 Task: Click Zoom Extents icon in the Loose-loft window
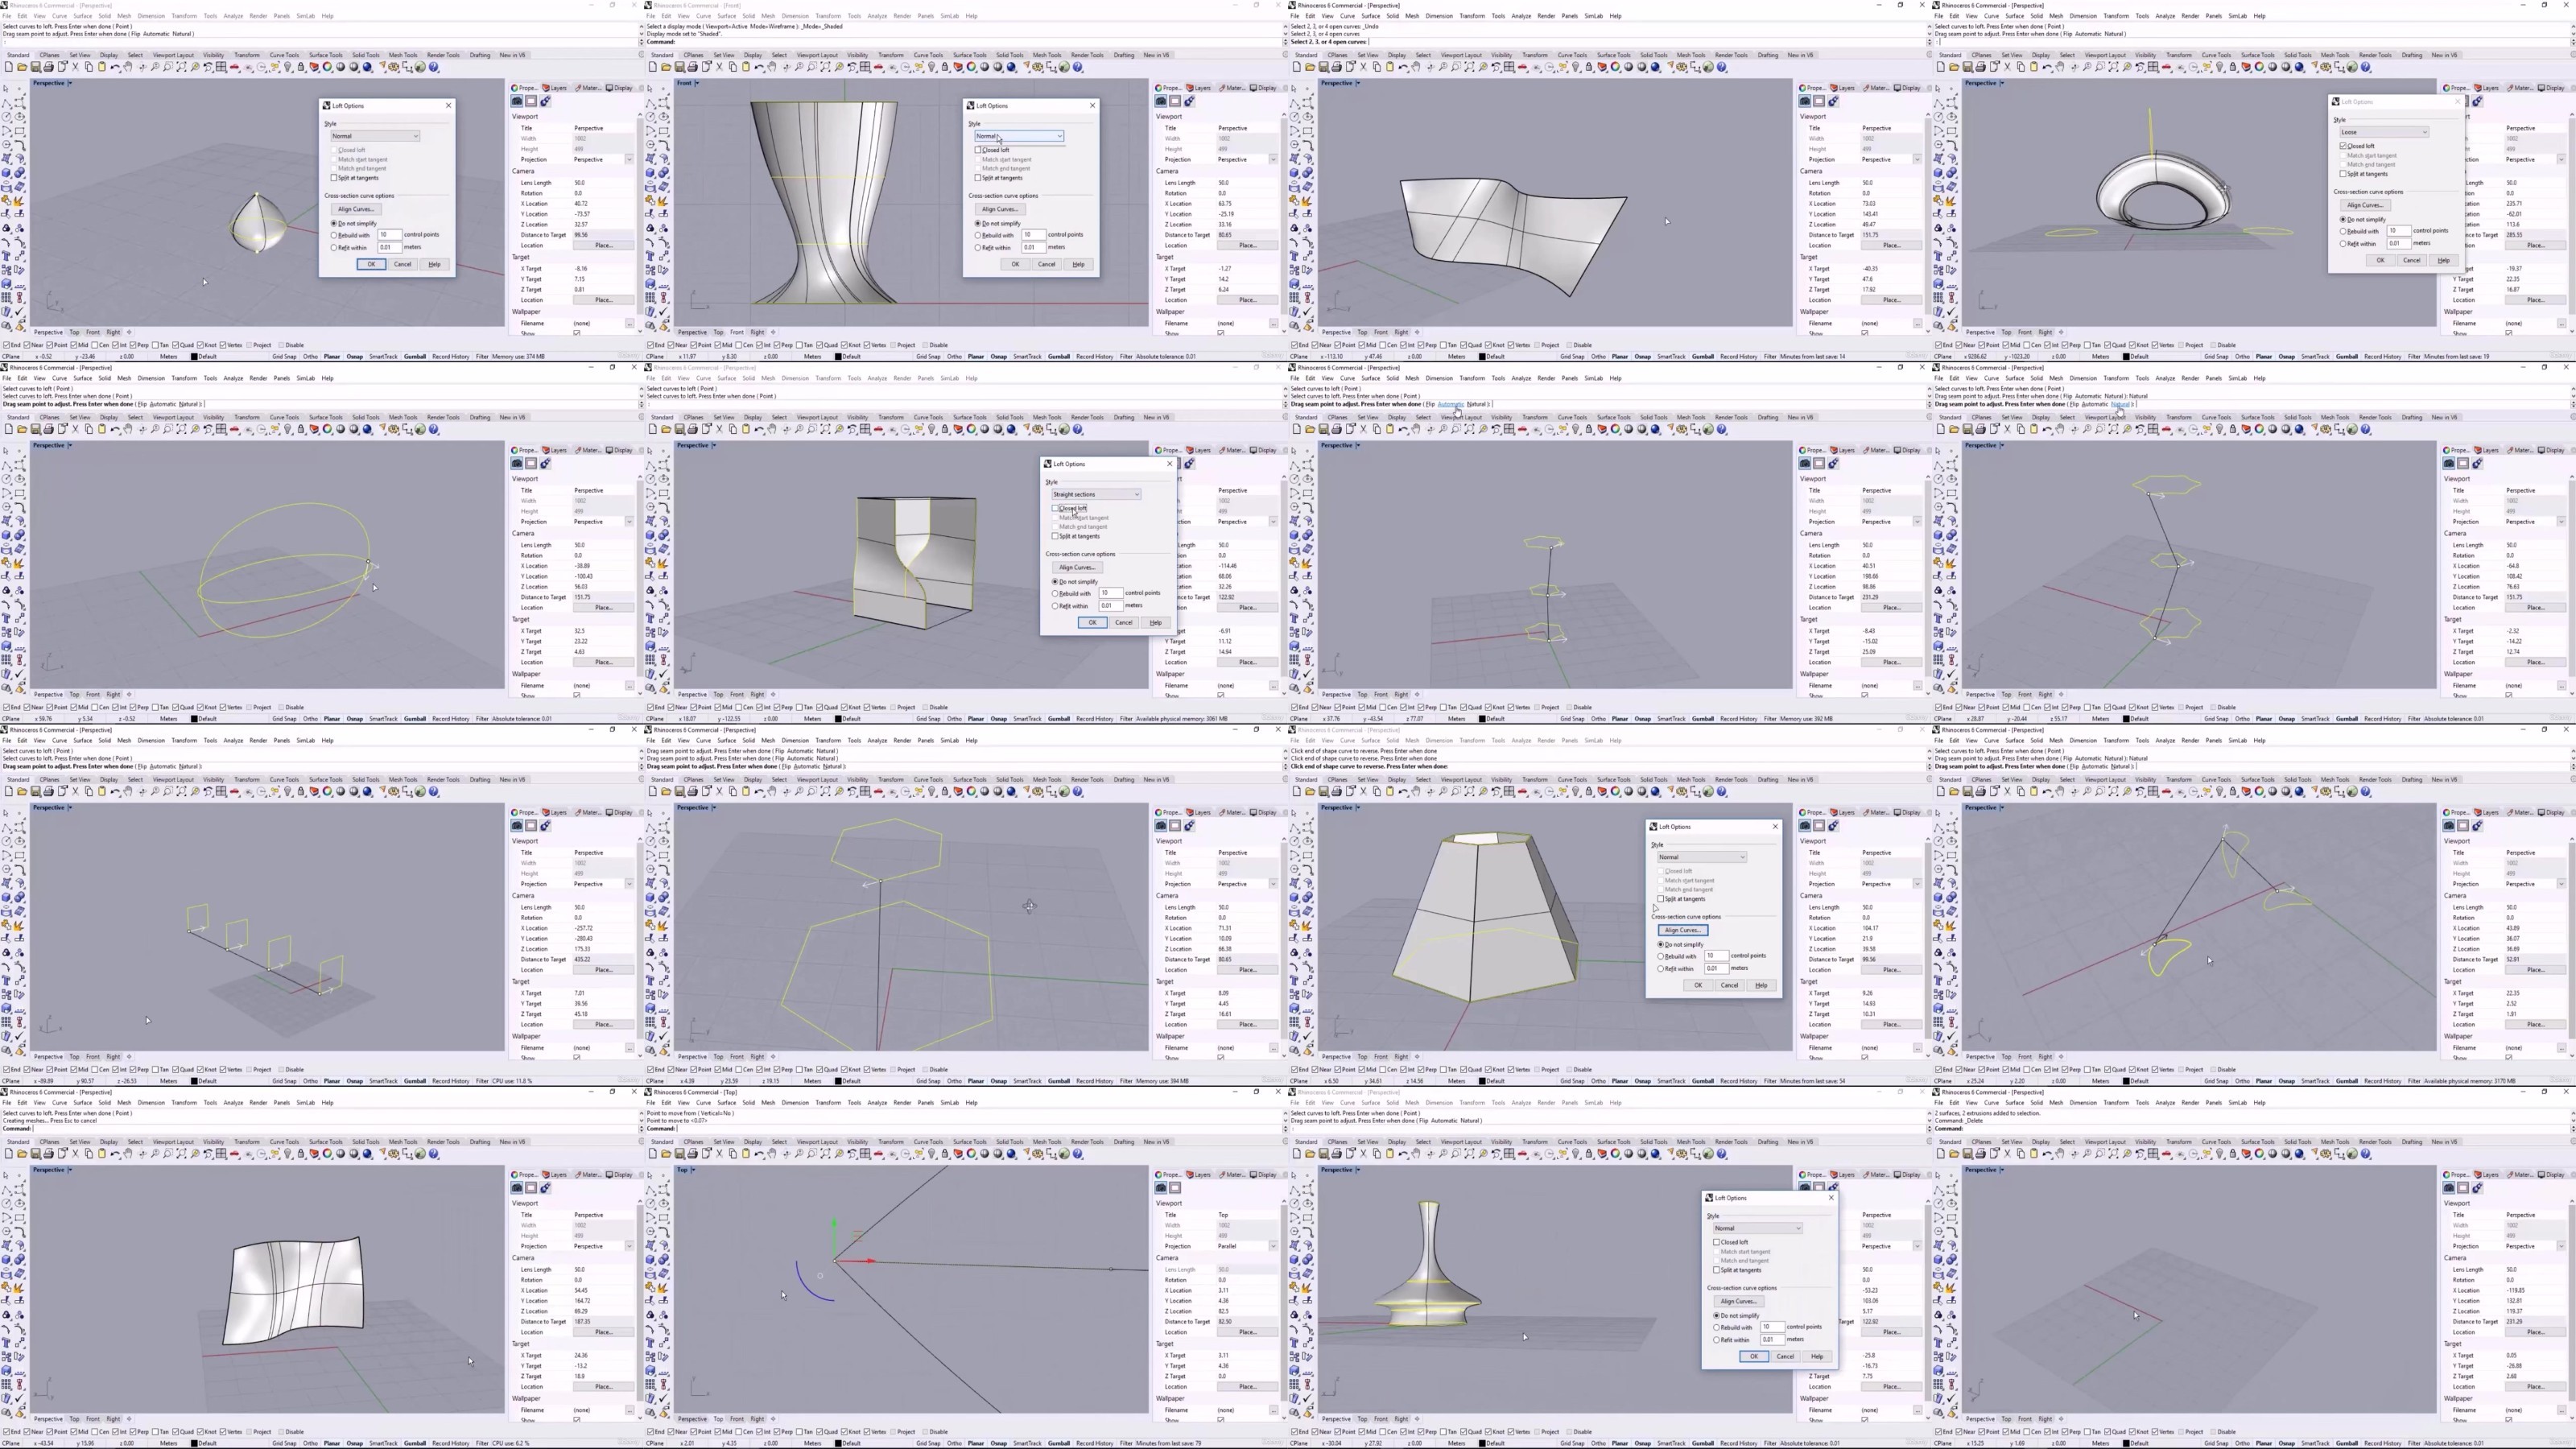tap(2113, 67)
